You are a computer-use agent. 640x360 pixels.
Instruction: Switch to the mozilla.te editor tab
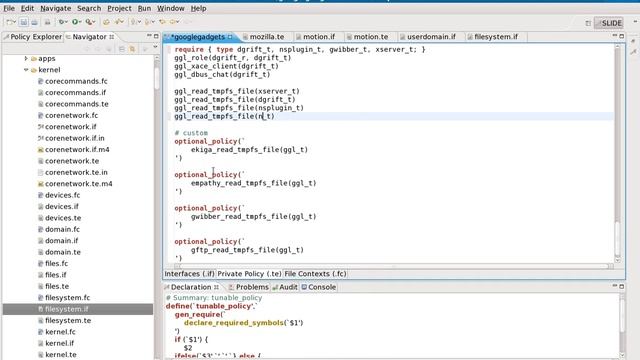click(x=267, y=37)
